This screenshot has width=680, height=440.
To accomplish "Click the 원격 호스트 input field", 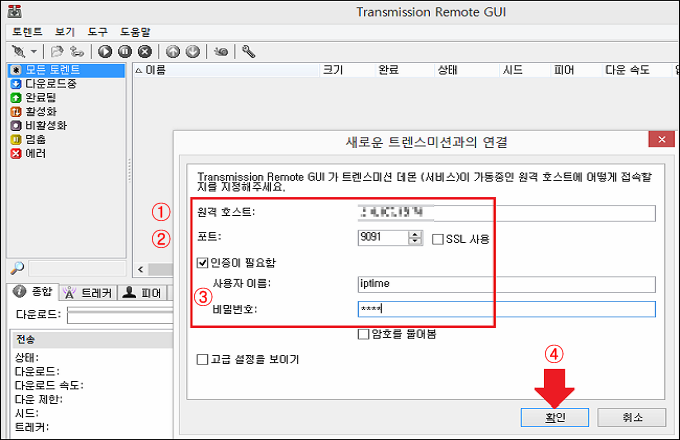I will click(x=507, y=213).
